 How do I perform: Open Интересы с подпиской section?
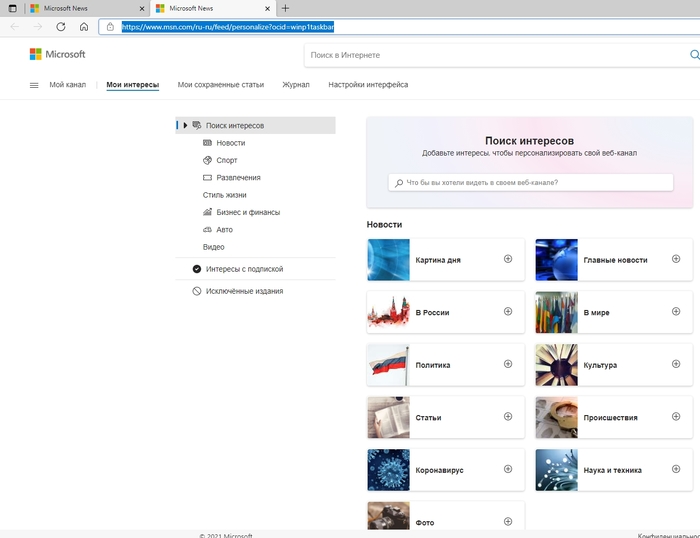coord(244,269)
